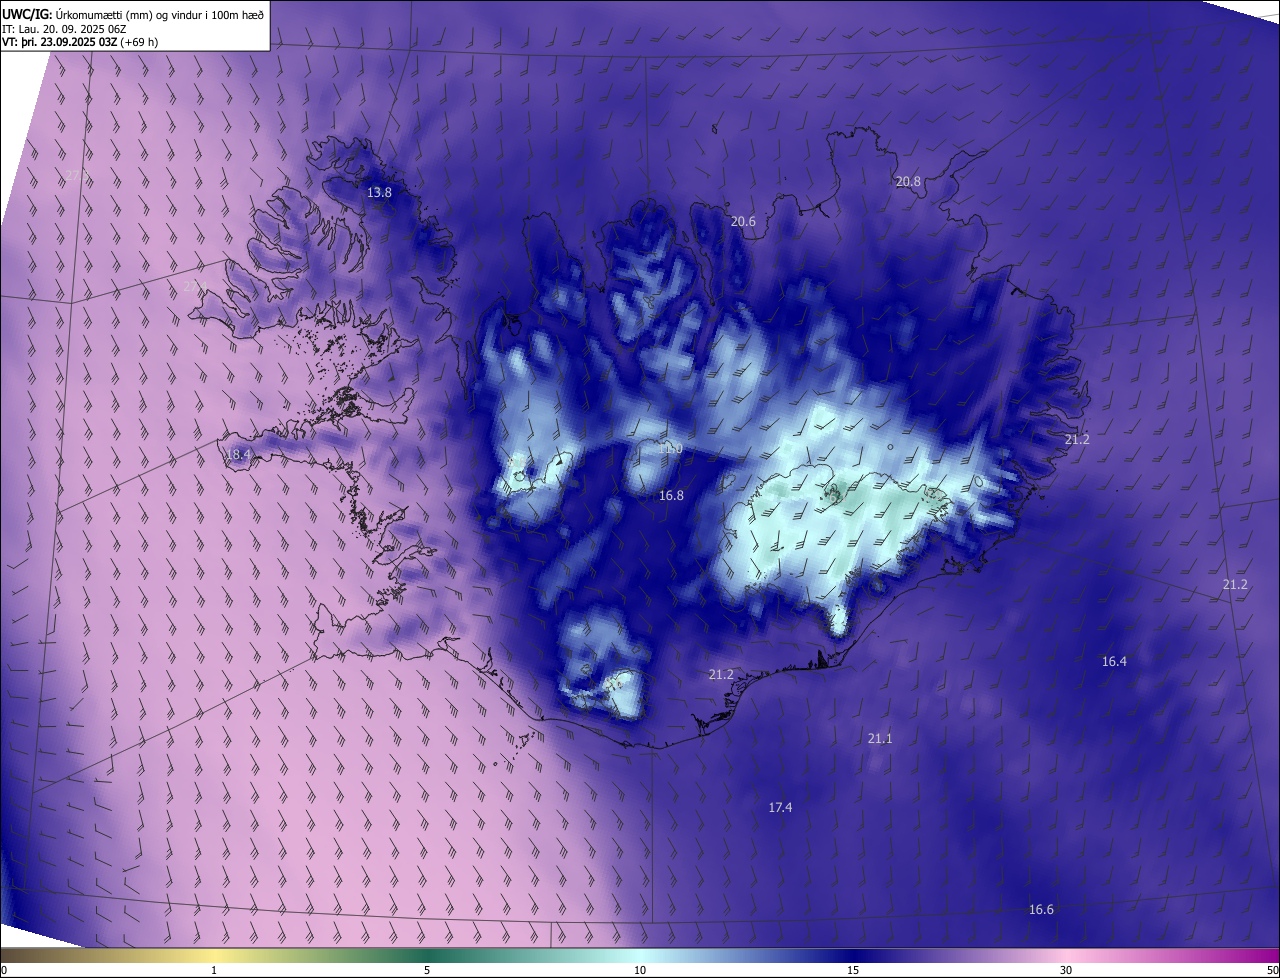
Task: Click the 20.8 value label
Action: pos(908,181)
